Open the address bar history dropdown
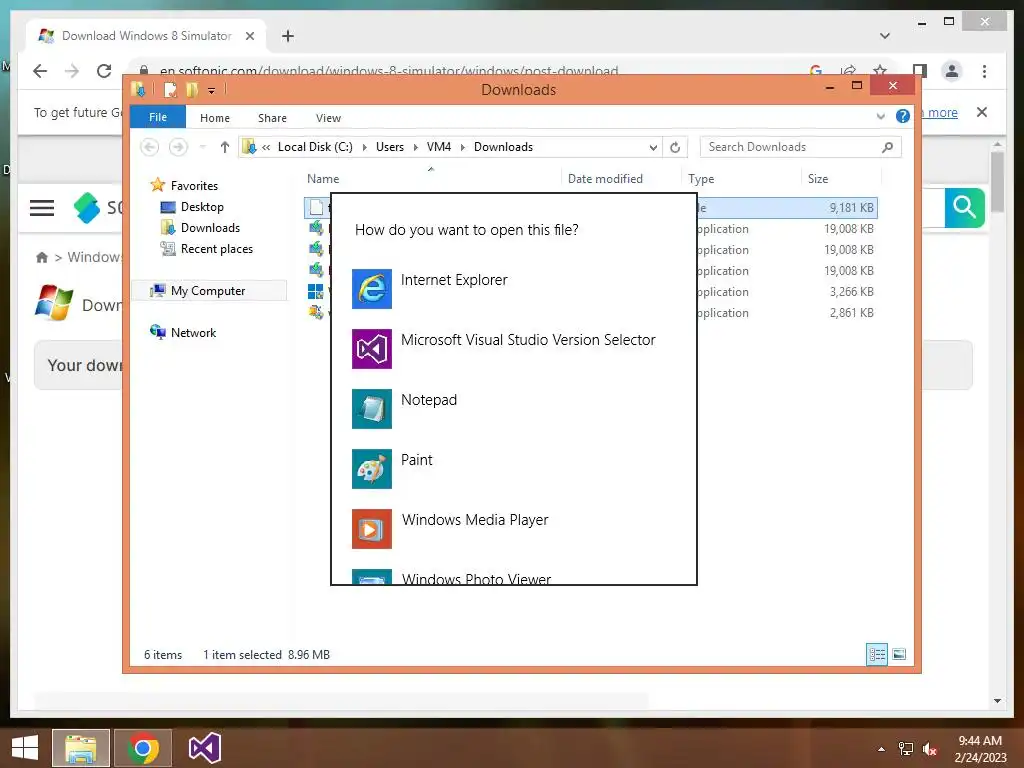This screenshot has width=1024, height=768. pyautogui.click(x=653, y=148)
